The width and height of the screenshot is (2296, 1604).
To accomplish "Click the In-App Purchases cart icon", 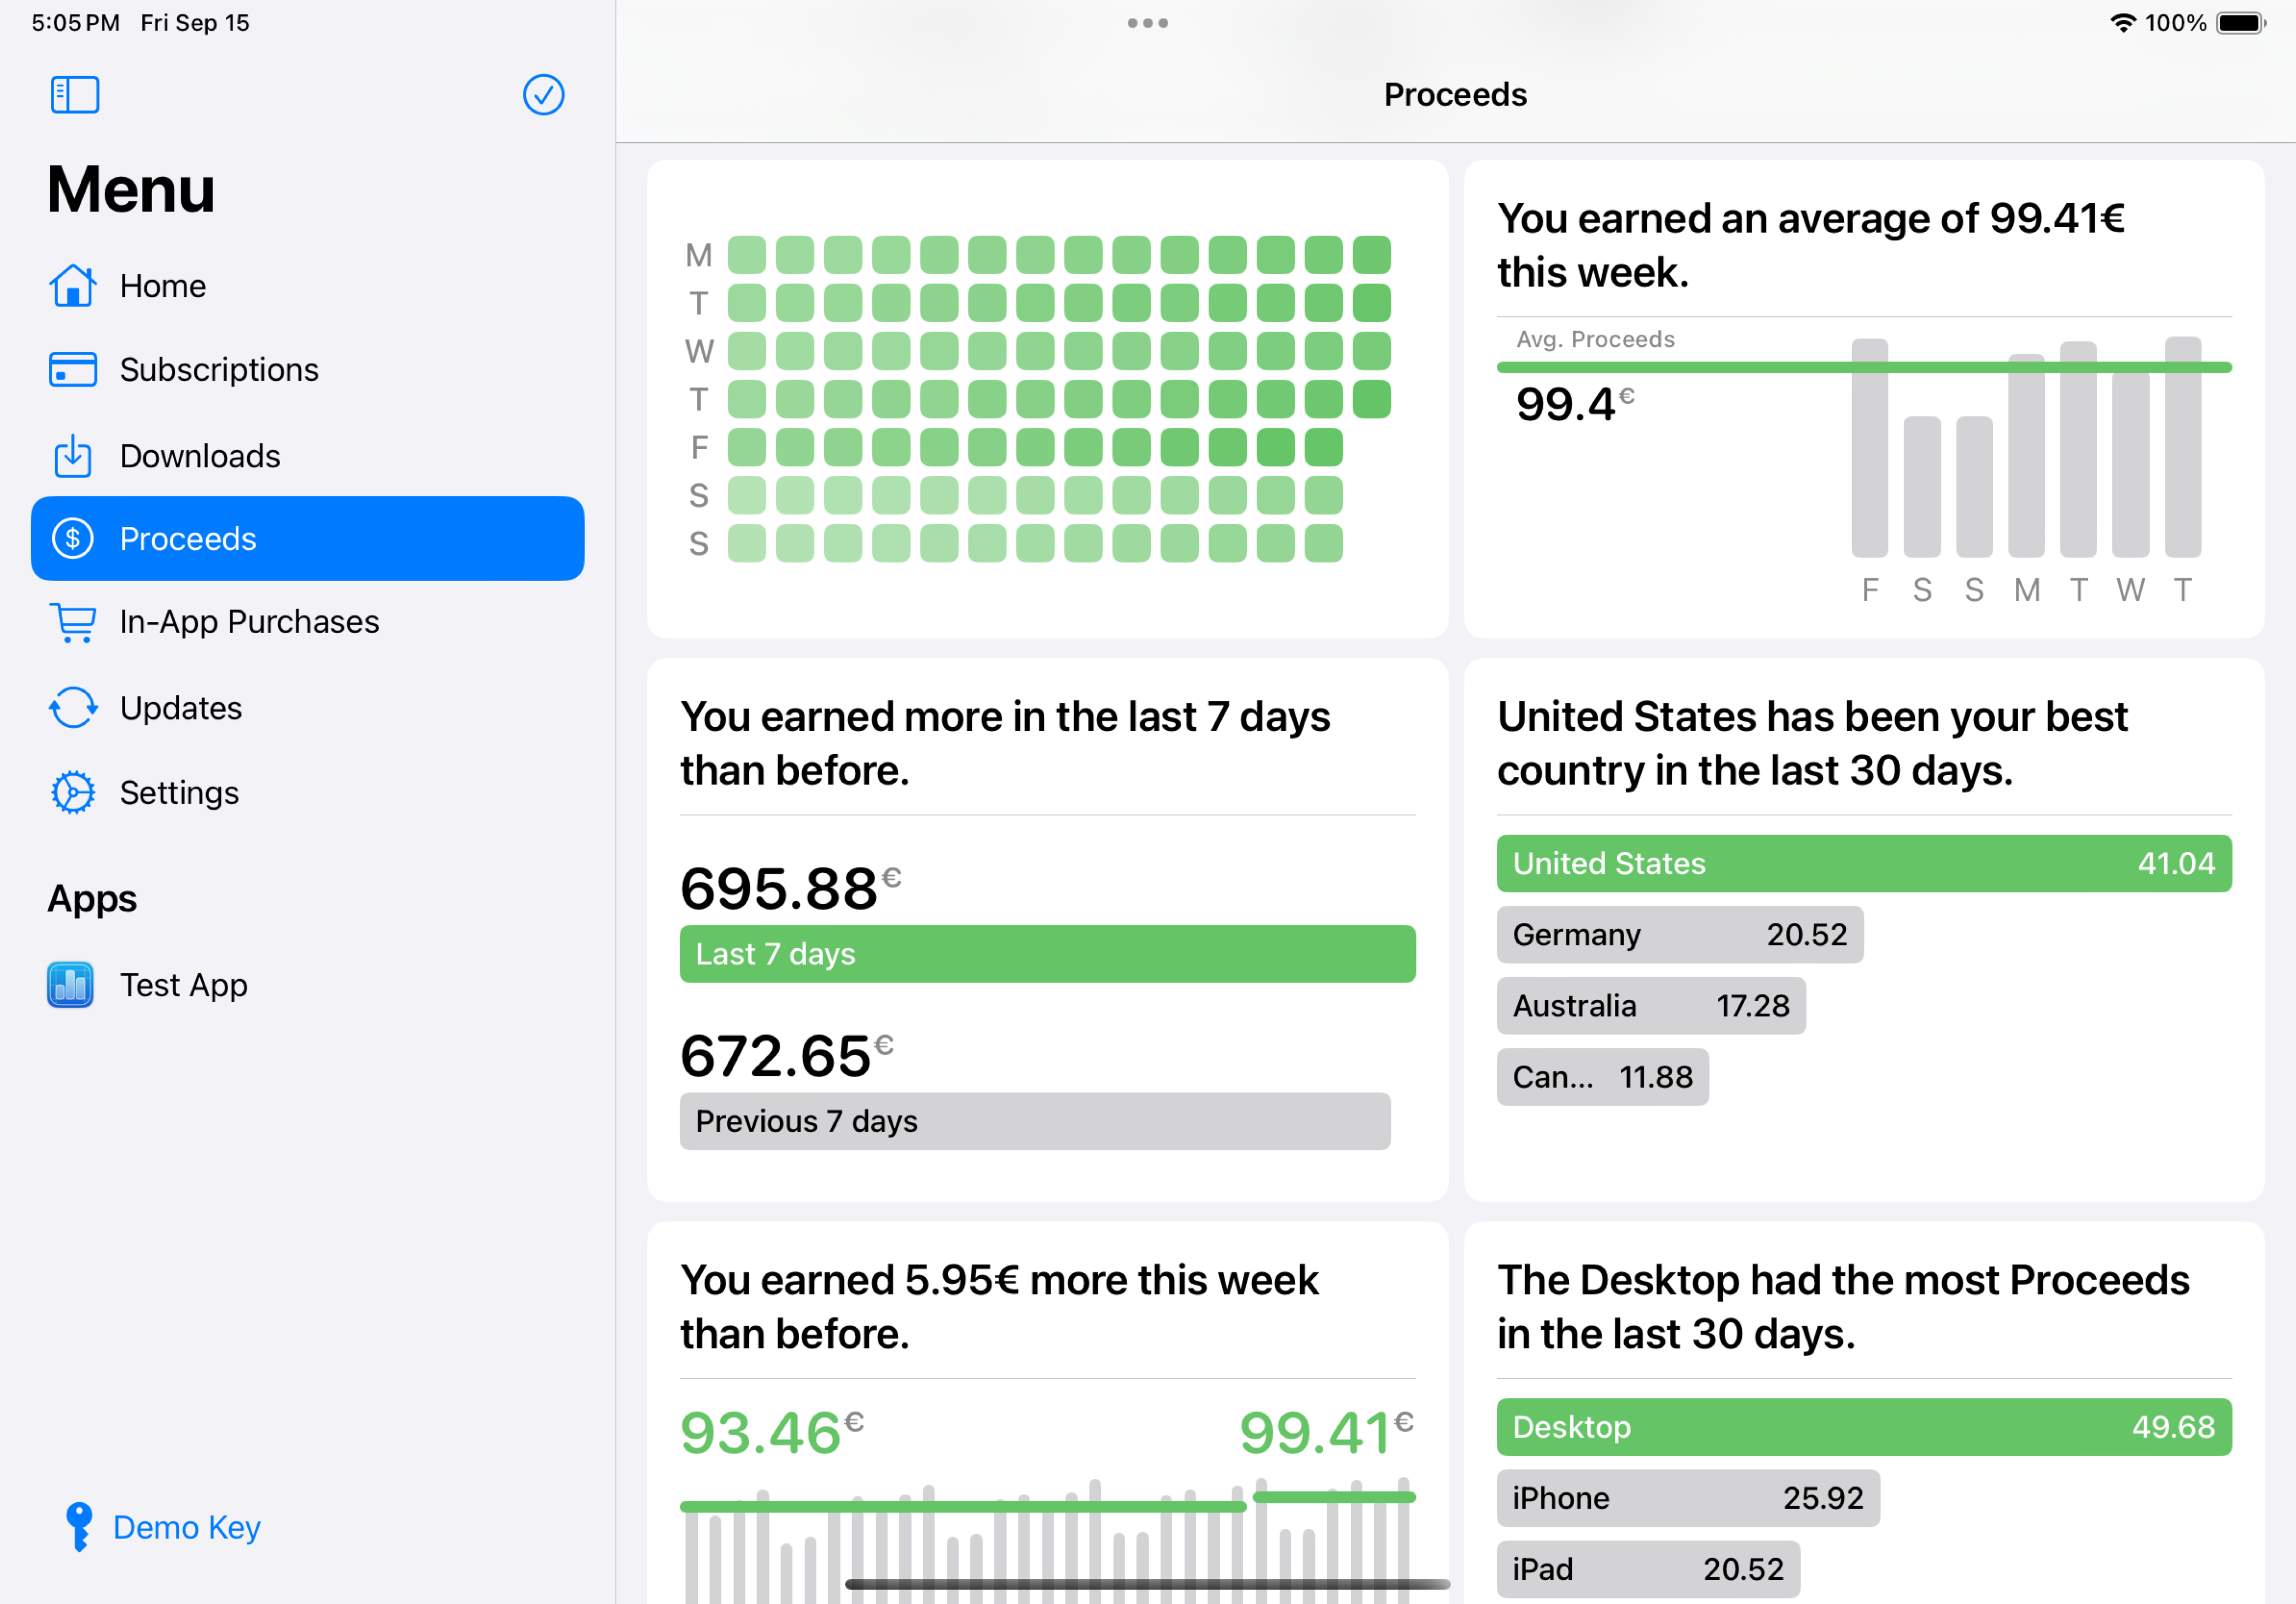I will 73,622.
